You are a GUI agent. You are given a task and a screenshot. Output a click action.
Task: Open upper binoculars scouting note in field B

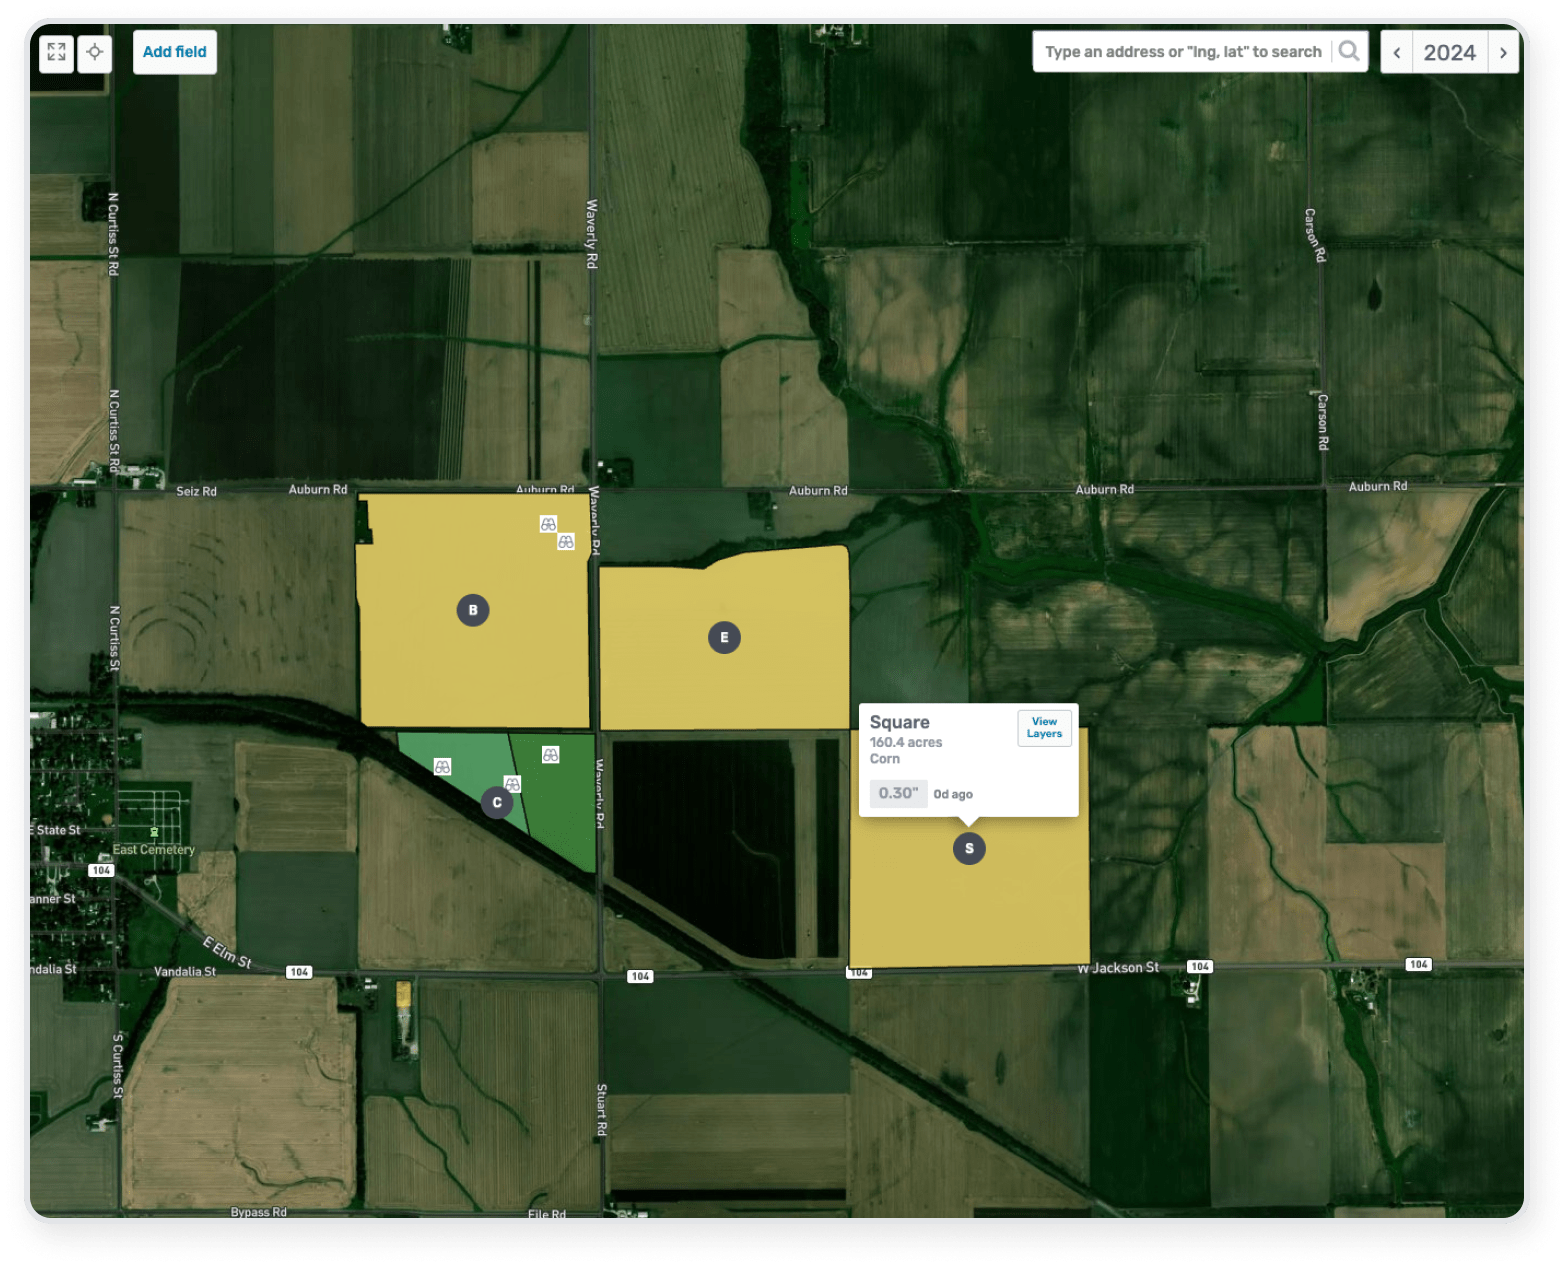coord(548,524)
